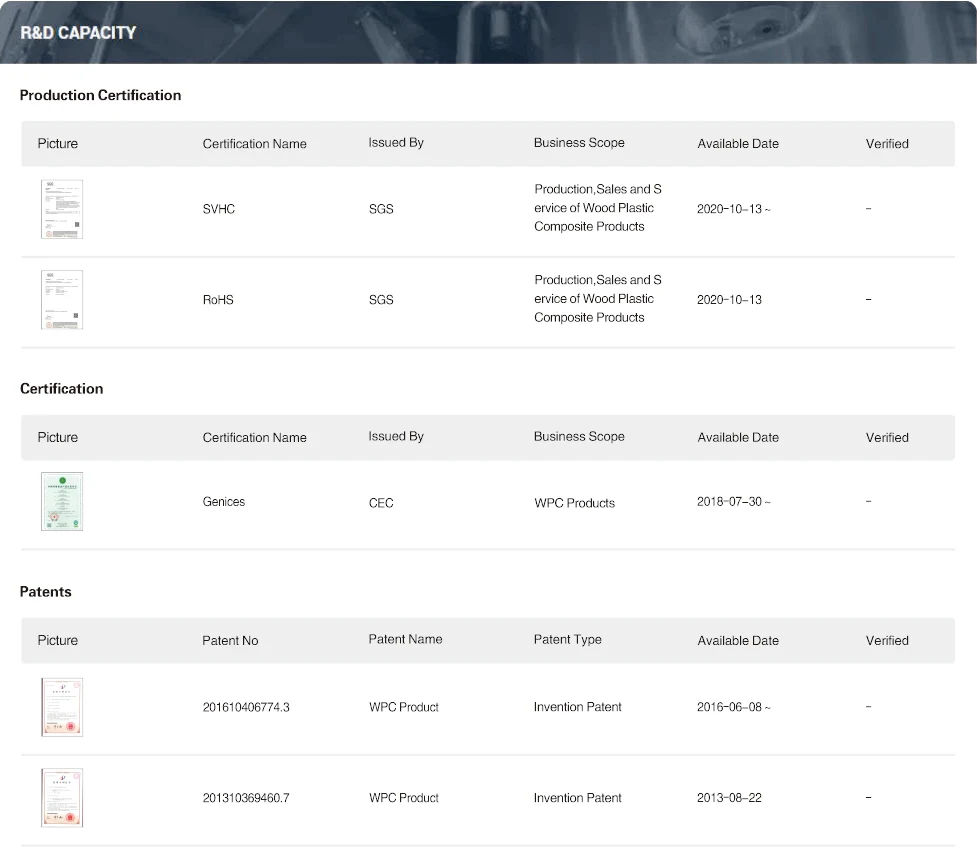The image size is (977, 867).
Task: Click the 2018-07-30 available date
Action: coord(733,502)
